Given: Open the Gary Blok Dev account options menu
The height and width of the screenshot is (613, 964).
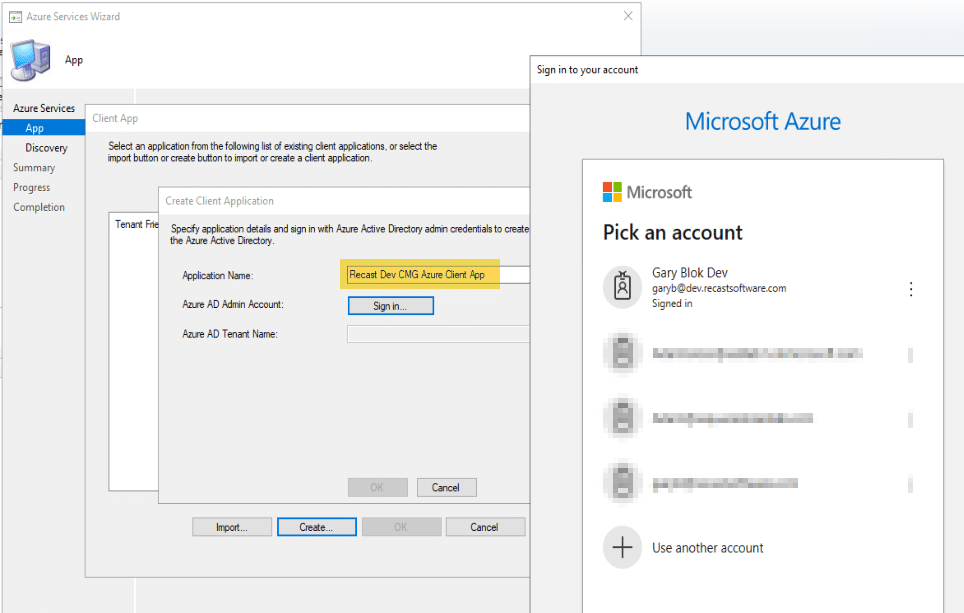Looking at the screenshot, I should pyautogui.click(x=910, y=289).
